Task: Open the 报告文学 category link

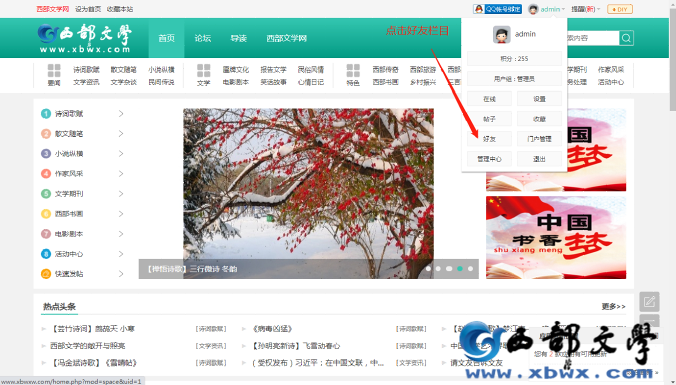Action: coord(273,69)
